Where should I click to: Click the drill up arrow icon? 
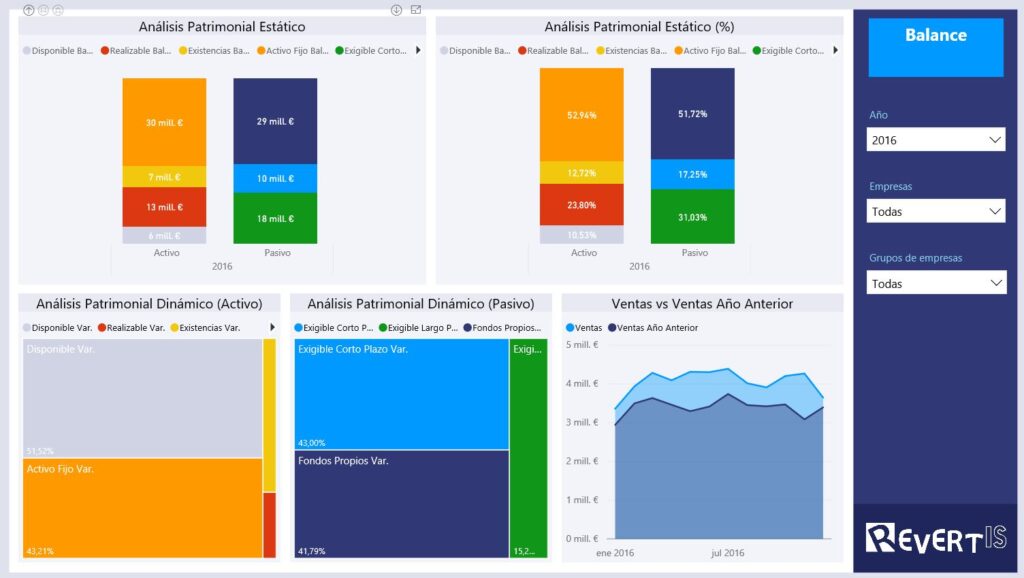(29, 10)
